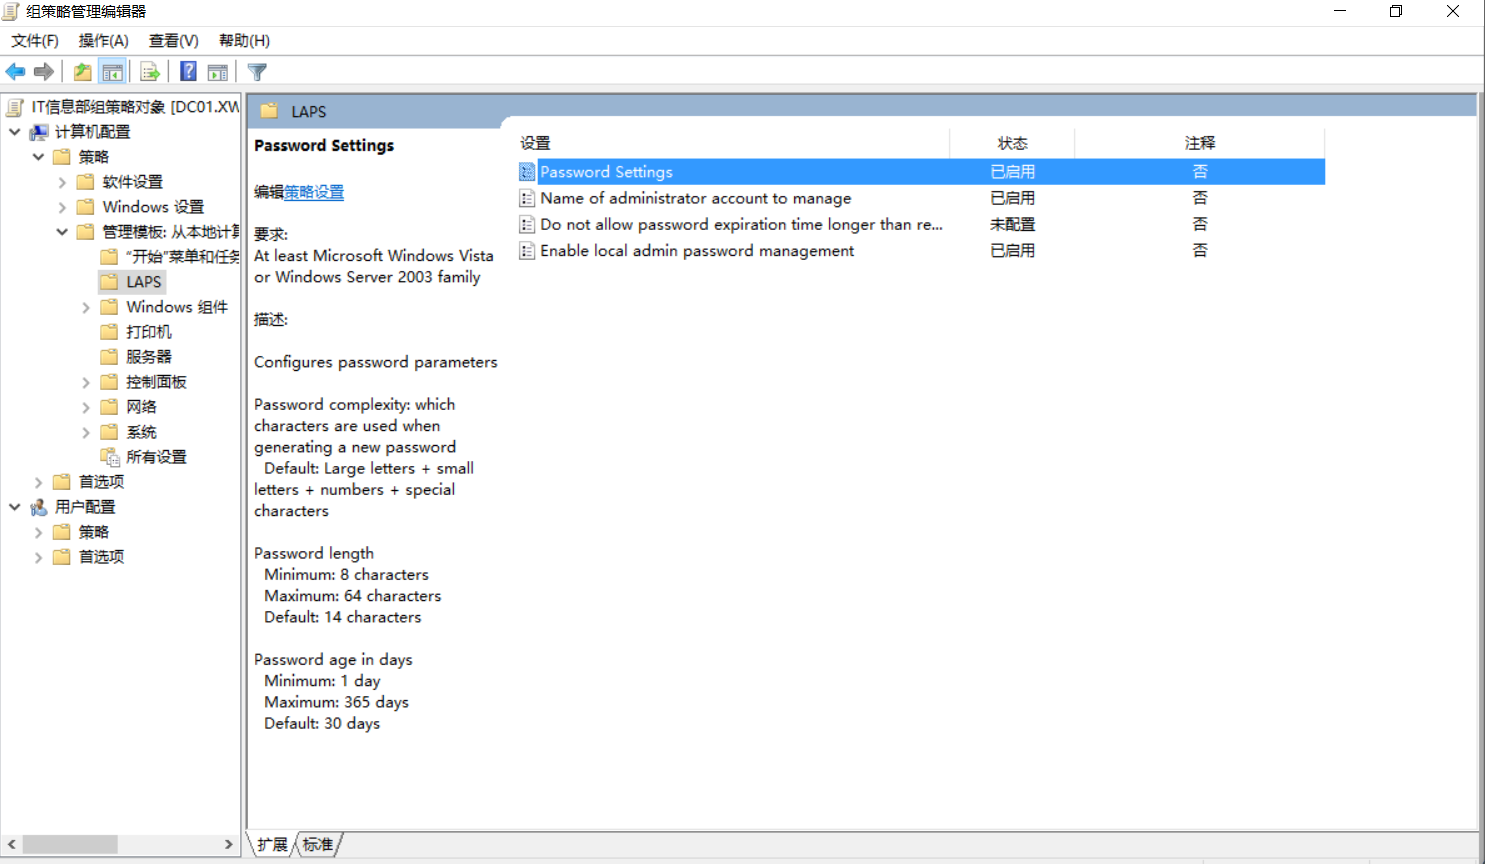This screenshot has width=1485, height=864.
Task: Click the Export List toolbar icon
Action: 150,72
